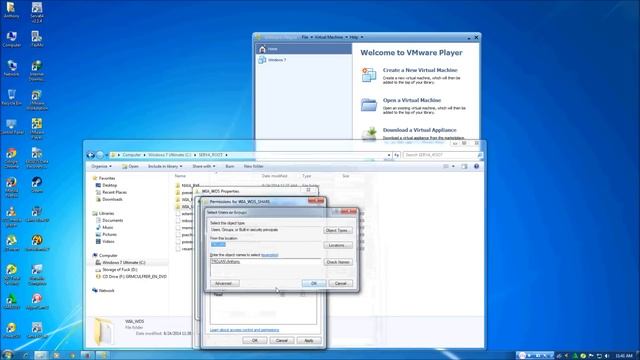640x360 pixels.
Task: Click the object names text field
Action: click(x=266, y=268)
